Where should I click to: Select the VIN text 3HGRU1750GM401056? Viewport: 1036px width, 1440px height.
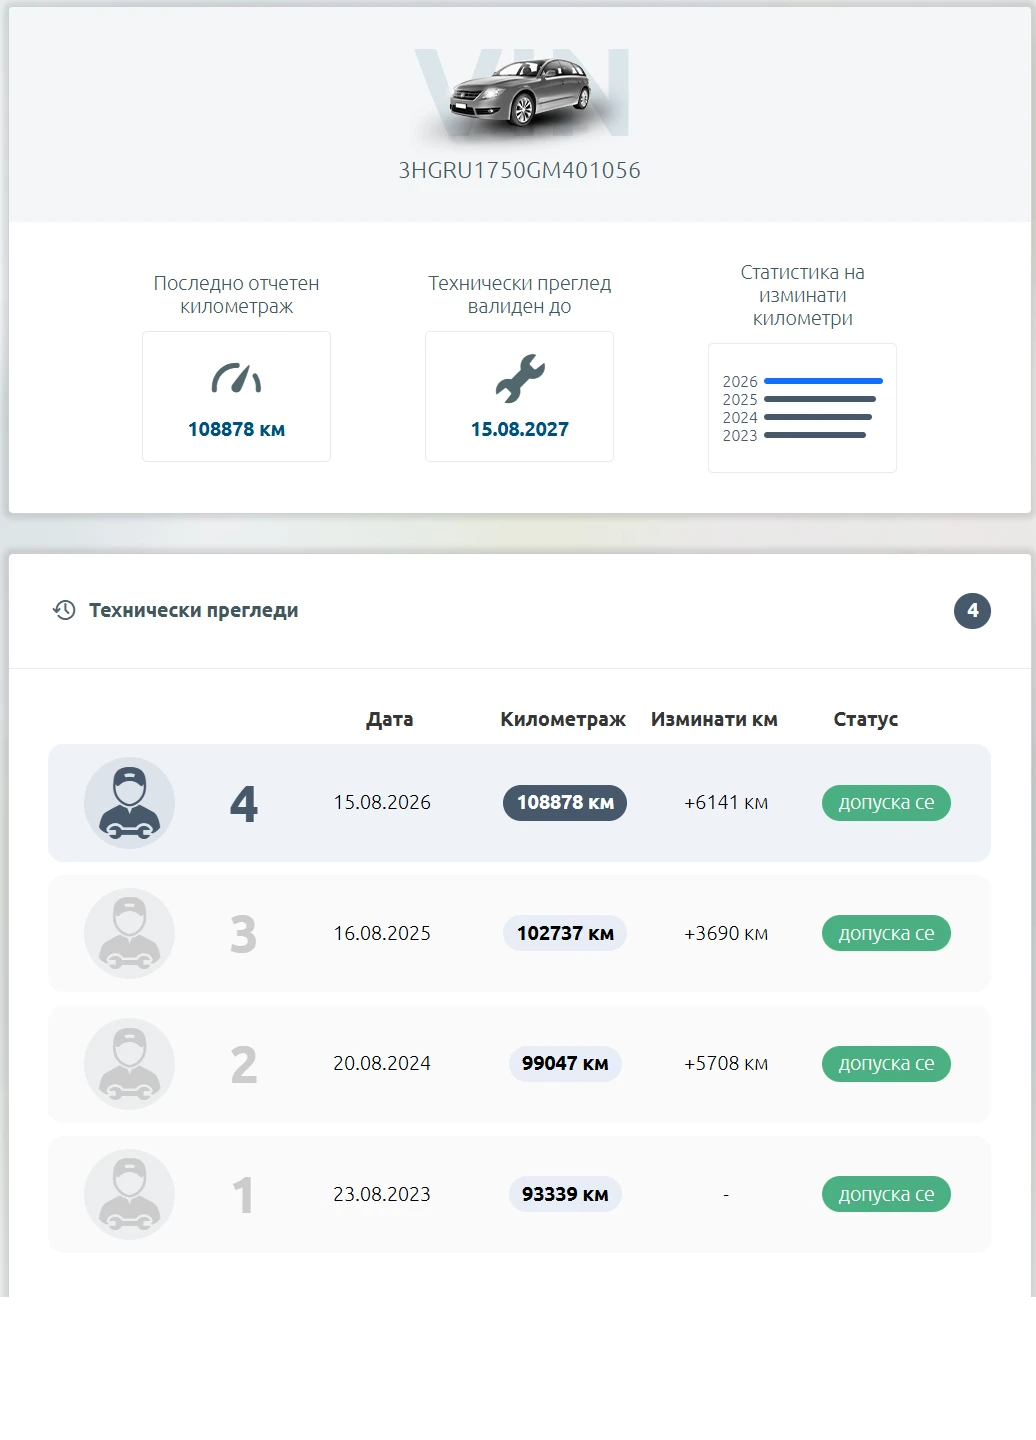tap(520, 170)
